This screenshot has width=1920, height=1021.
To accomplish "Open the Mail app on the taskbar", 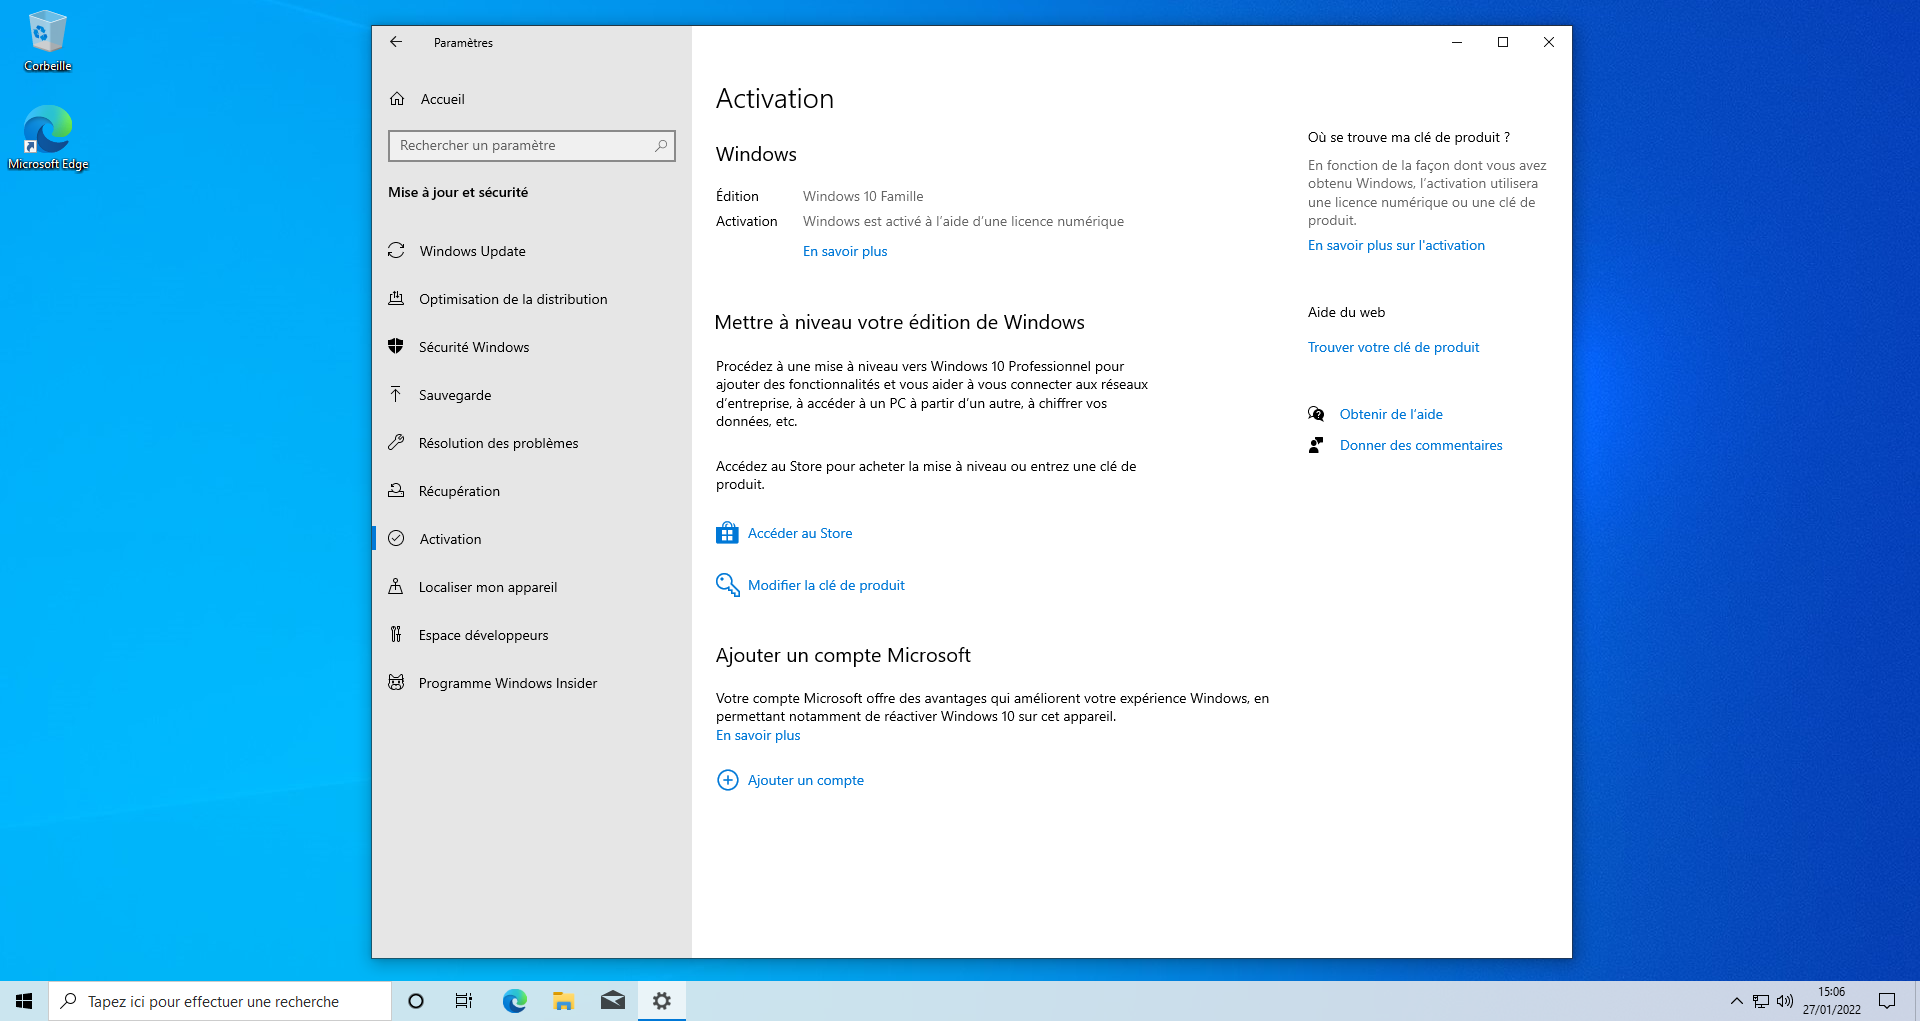I will tap(612, 1001).
